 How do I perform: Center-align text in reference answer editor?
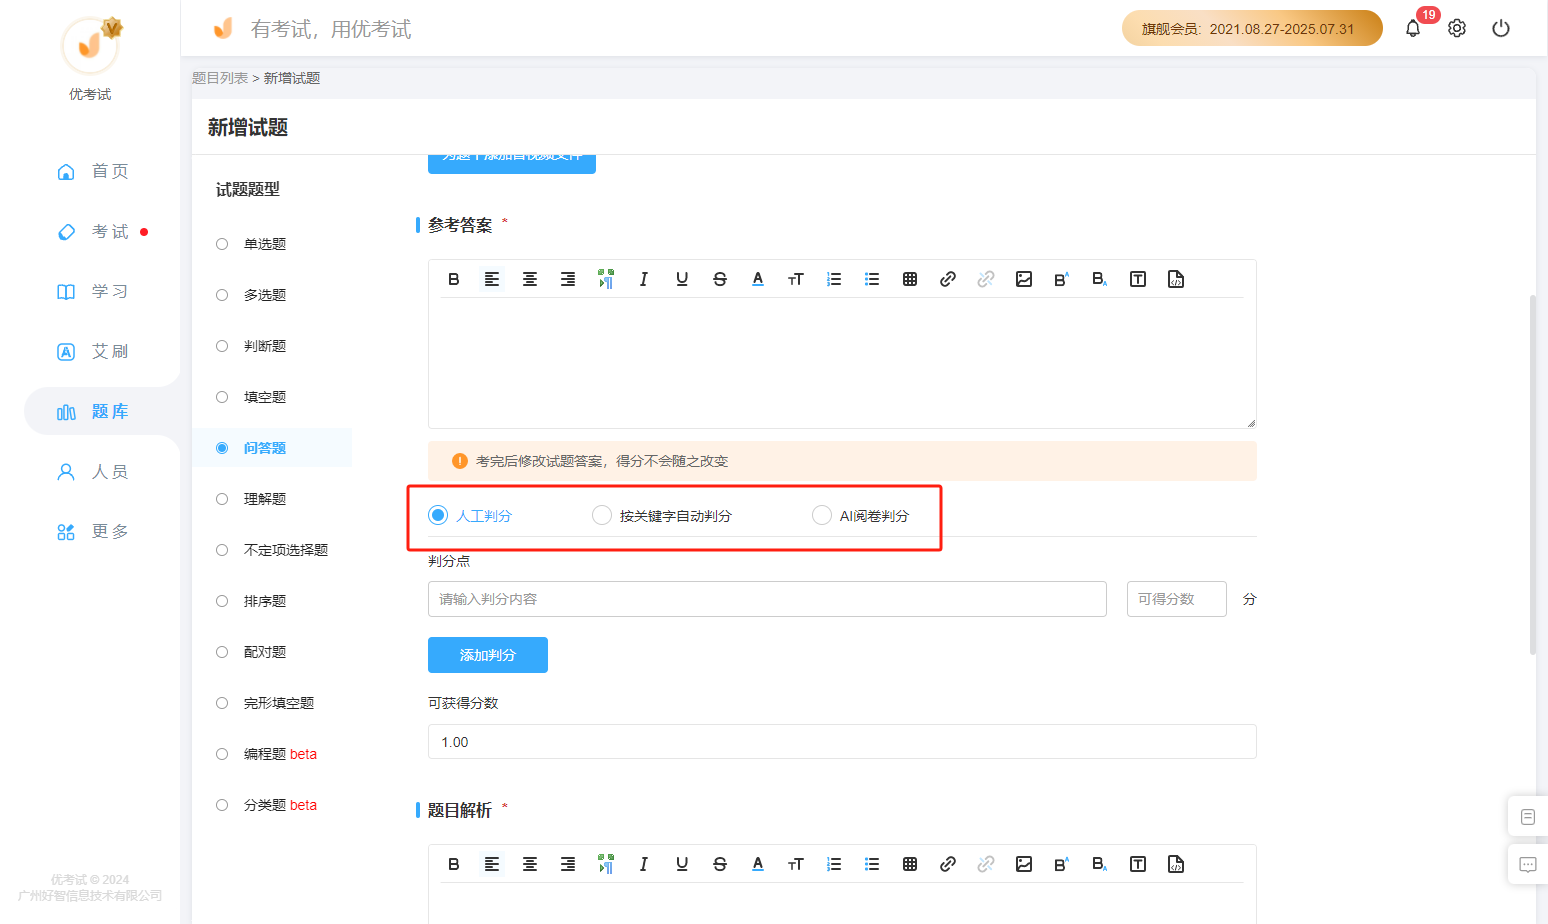[x=530, y=279]
